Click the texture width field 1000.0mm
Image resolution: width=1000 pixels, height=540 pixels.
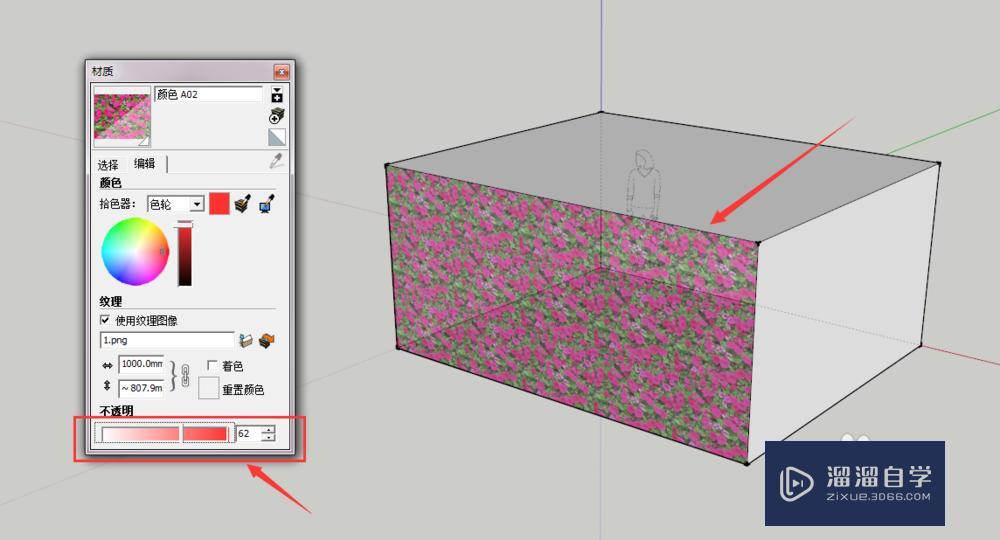142,364
